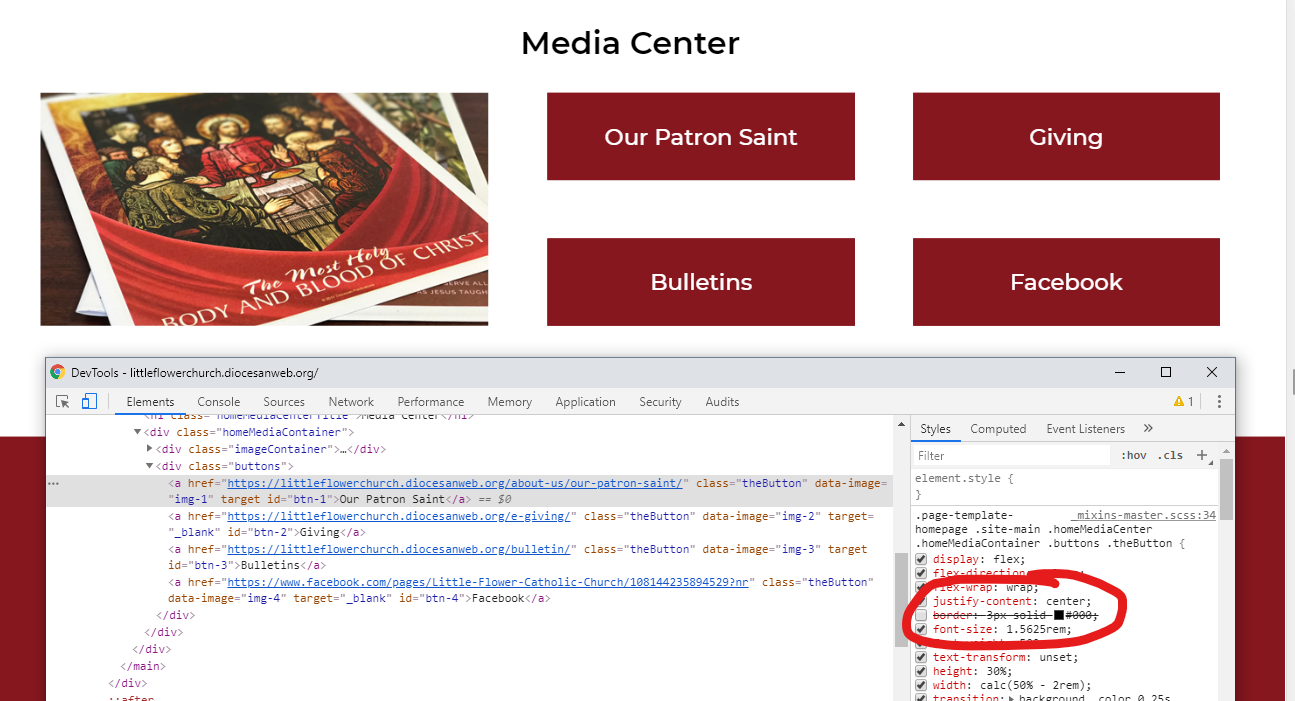
Task: Expand the imageContainer div node
Action: coord(150,449)
